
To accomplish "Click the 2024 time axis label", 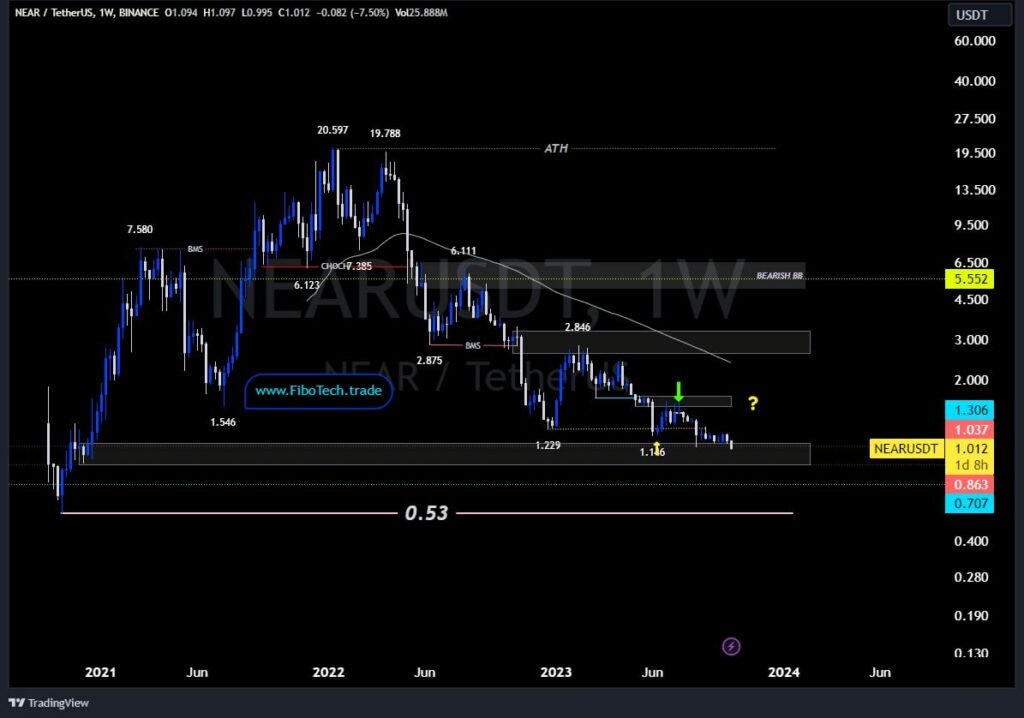I will [x=783, y=672].
